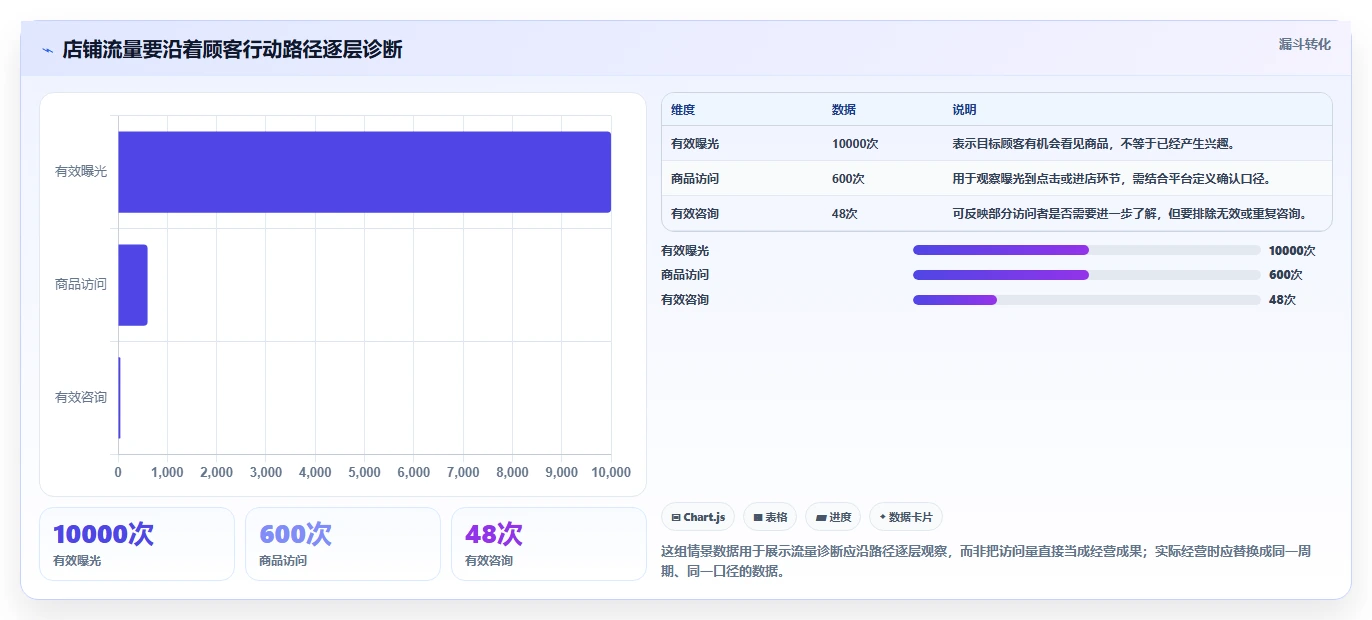Click the title 店铺流量要沿着顾客行动路径逐层诊断

232,50
